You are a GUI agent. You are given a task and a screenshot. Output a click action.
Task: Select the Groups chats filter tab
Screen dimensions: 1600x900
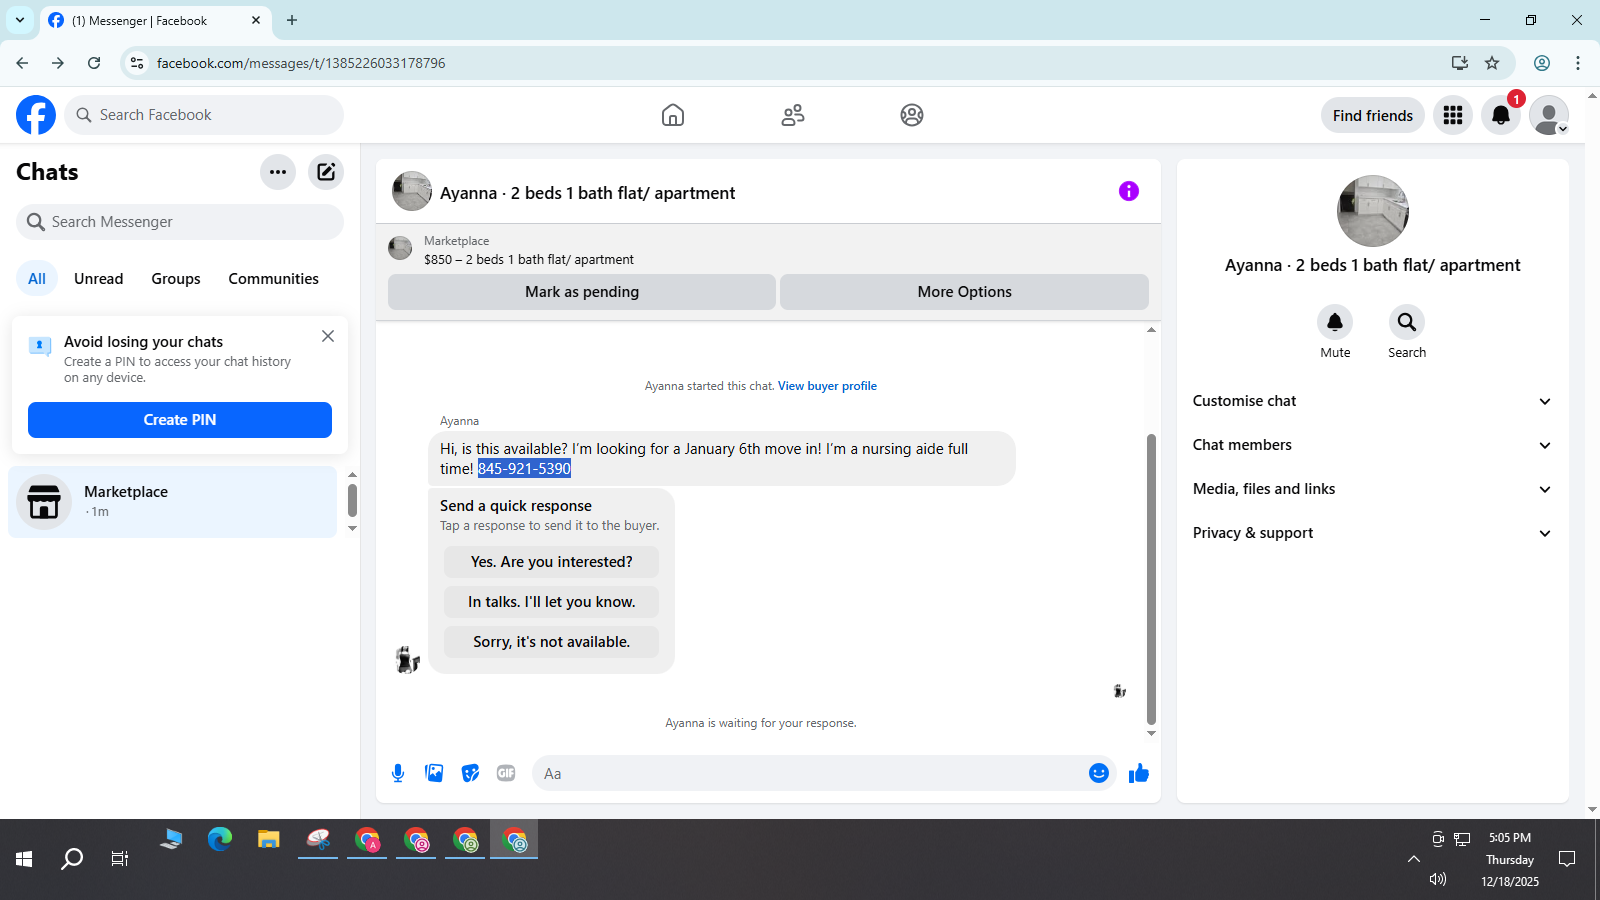click(x=176, y=279)
